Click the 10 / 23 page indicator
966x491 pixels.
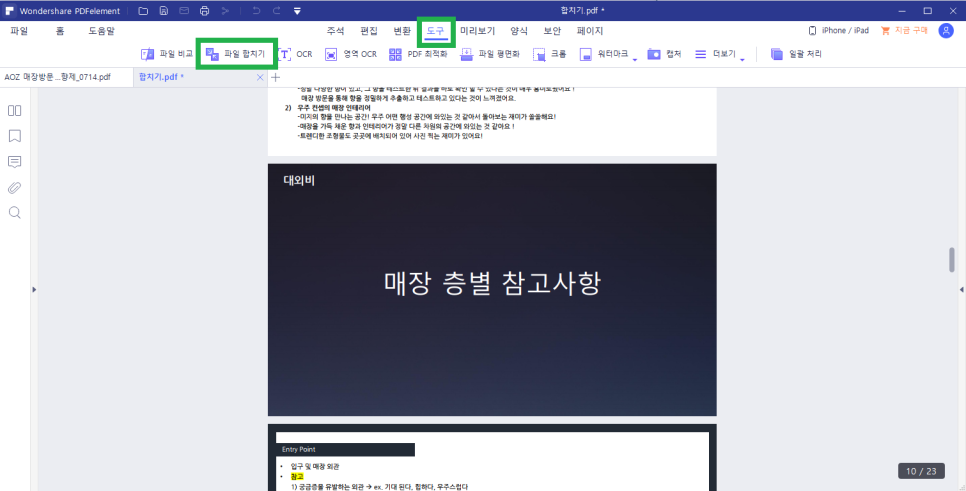921,471
